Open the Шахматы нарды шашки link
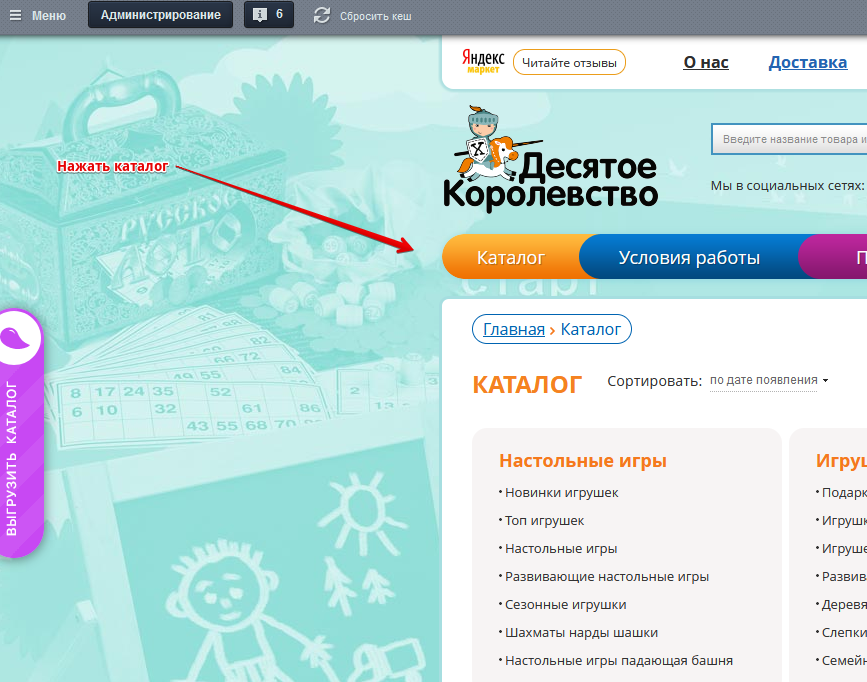Viewport: 867px width, 682px height. [581, 633]
